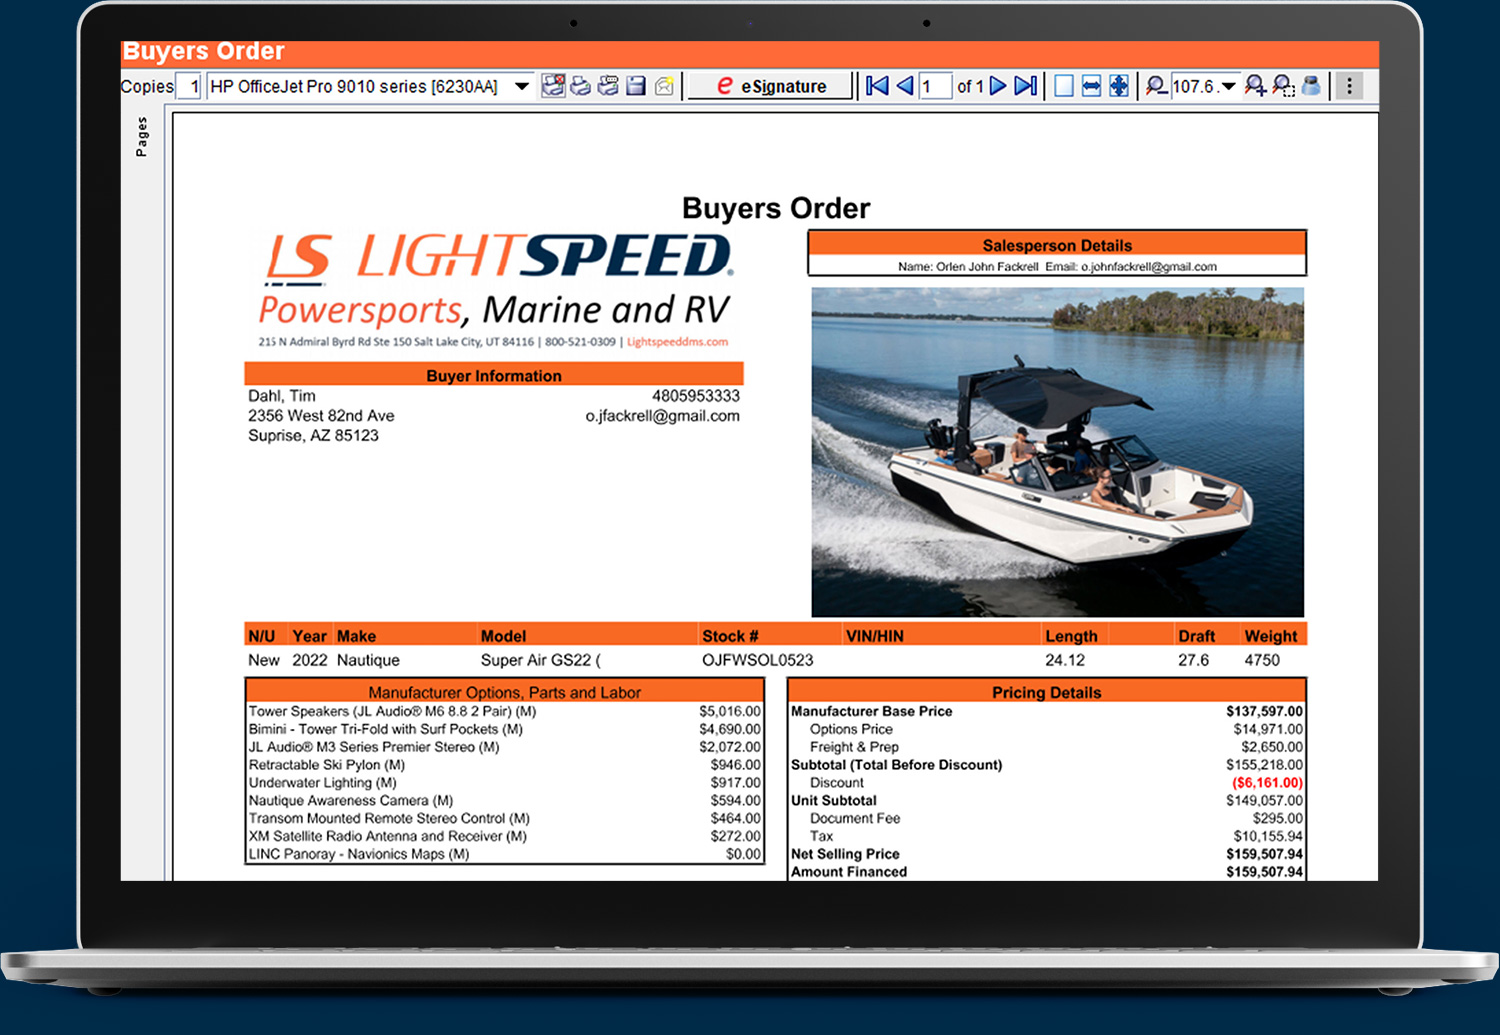Click the print icon
This screenshot has height=1035, width=1500.
click(x=580, y=86)
